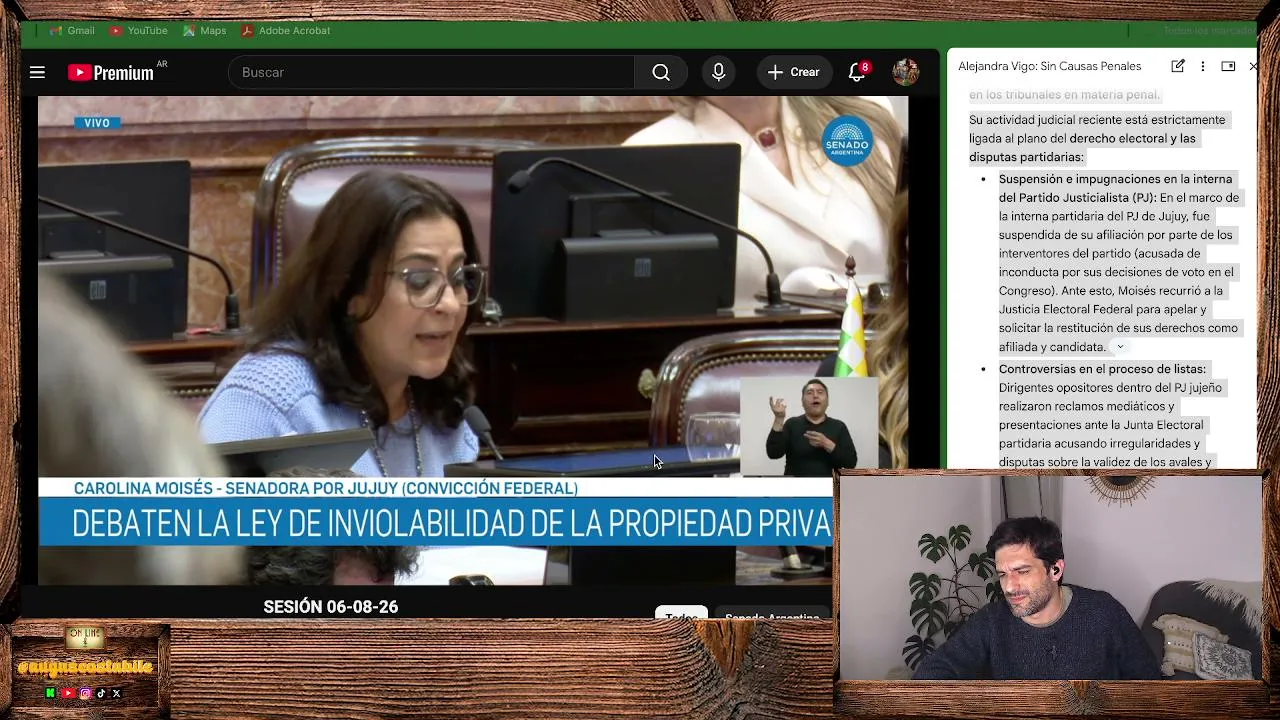Click 'Suspensión e impugnaciones en la interna' heading

(1115, 179)
